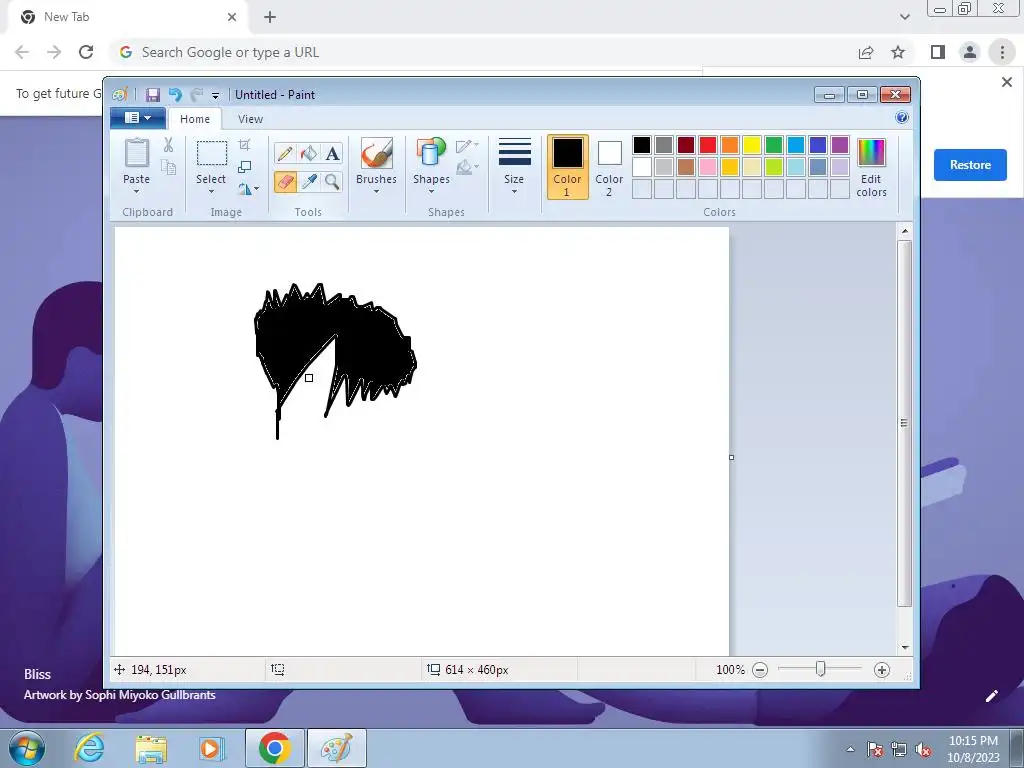Click the zoom slider handle
This screenshot has height=768, width=1024.
821,669
